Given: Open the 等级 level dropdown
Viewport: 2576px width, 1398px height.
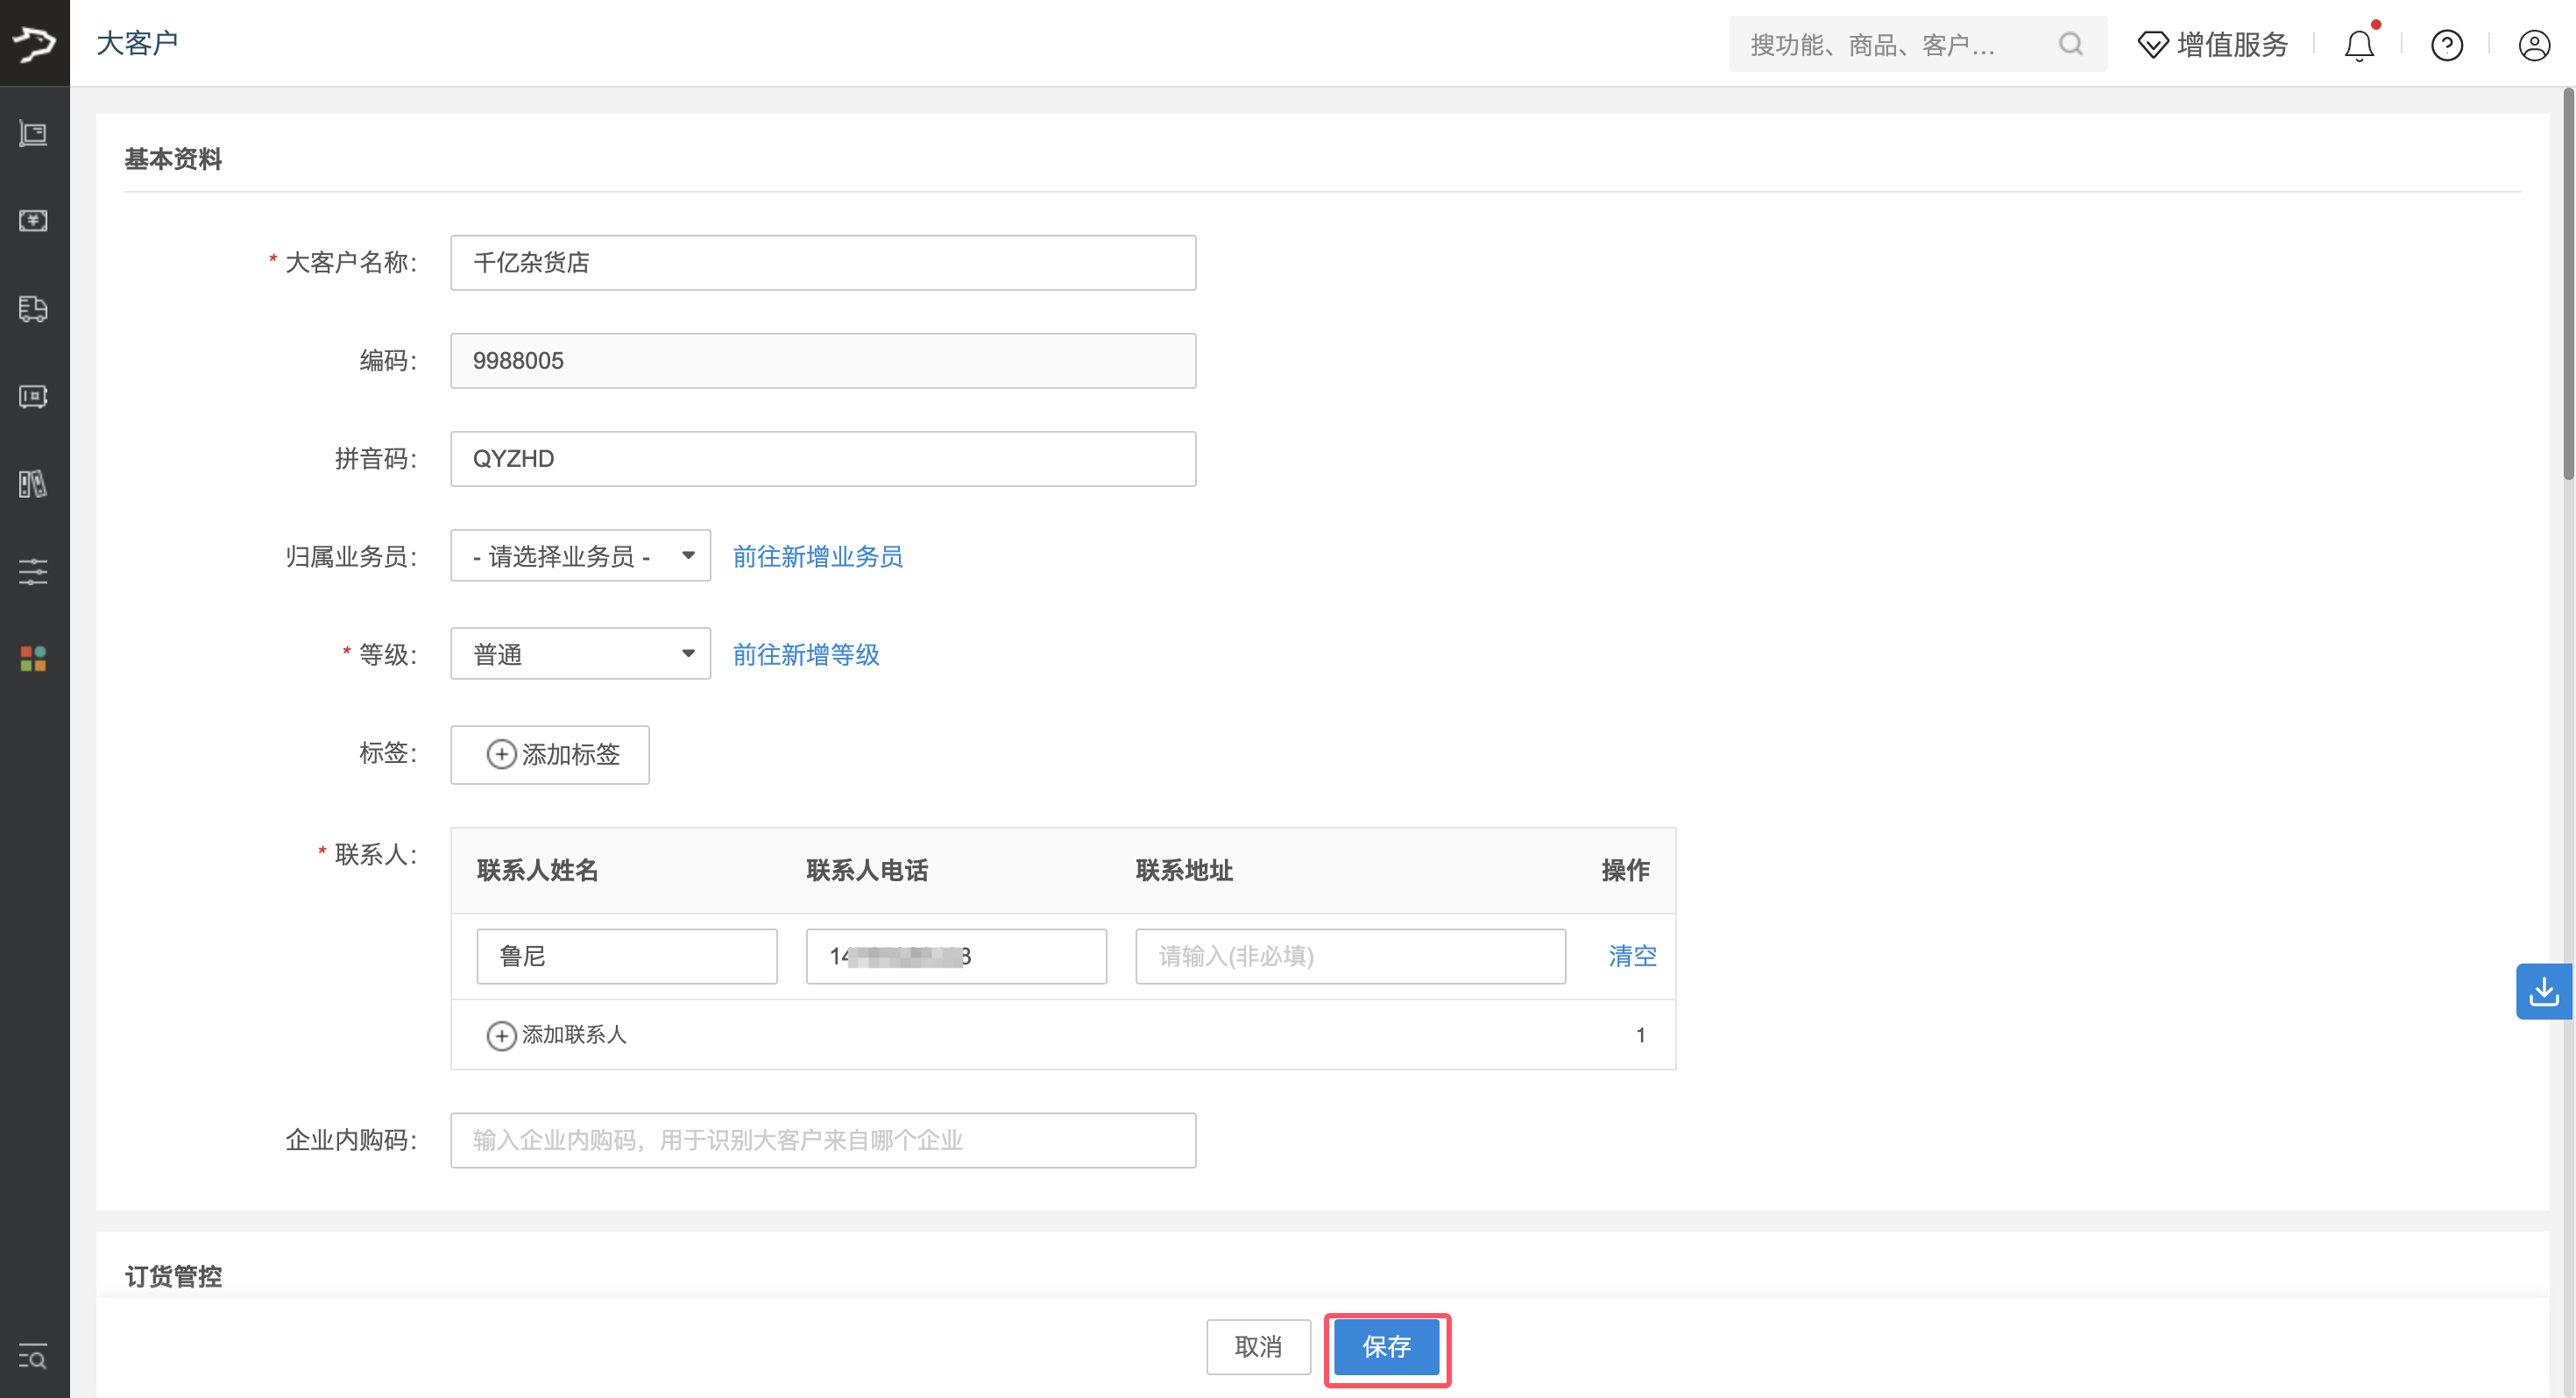Looking at the screenshot, I should click(x=580, y=653).
